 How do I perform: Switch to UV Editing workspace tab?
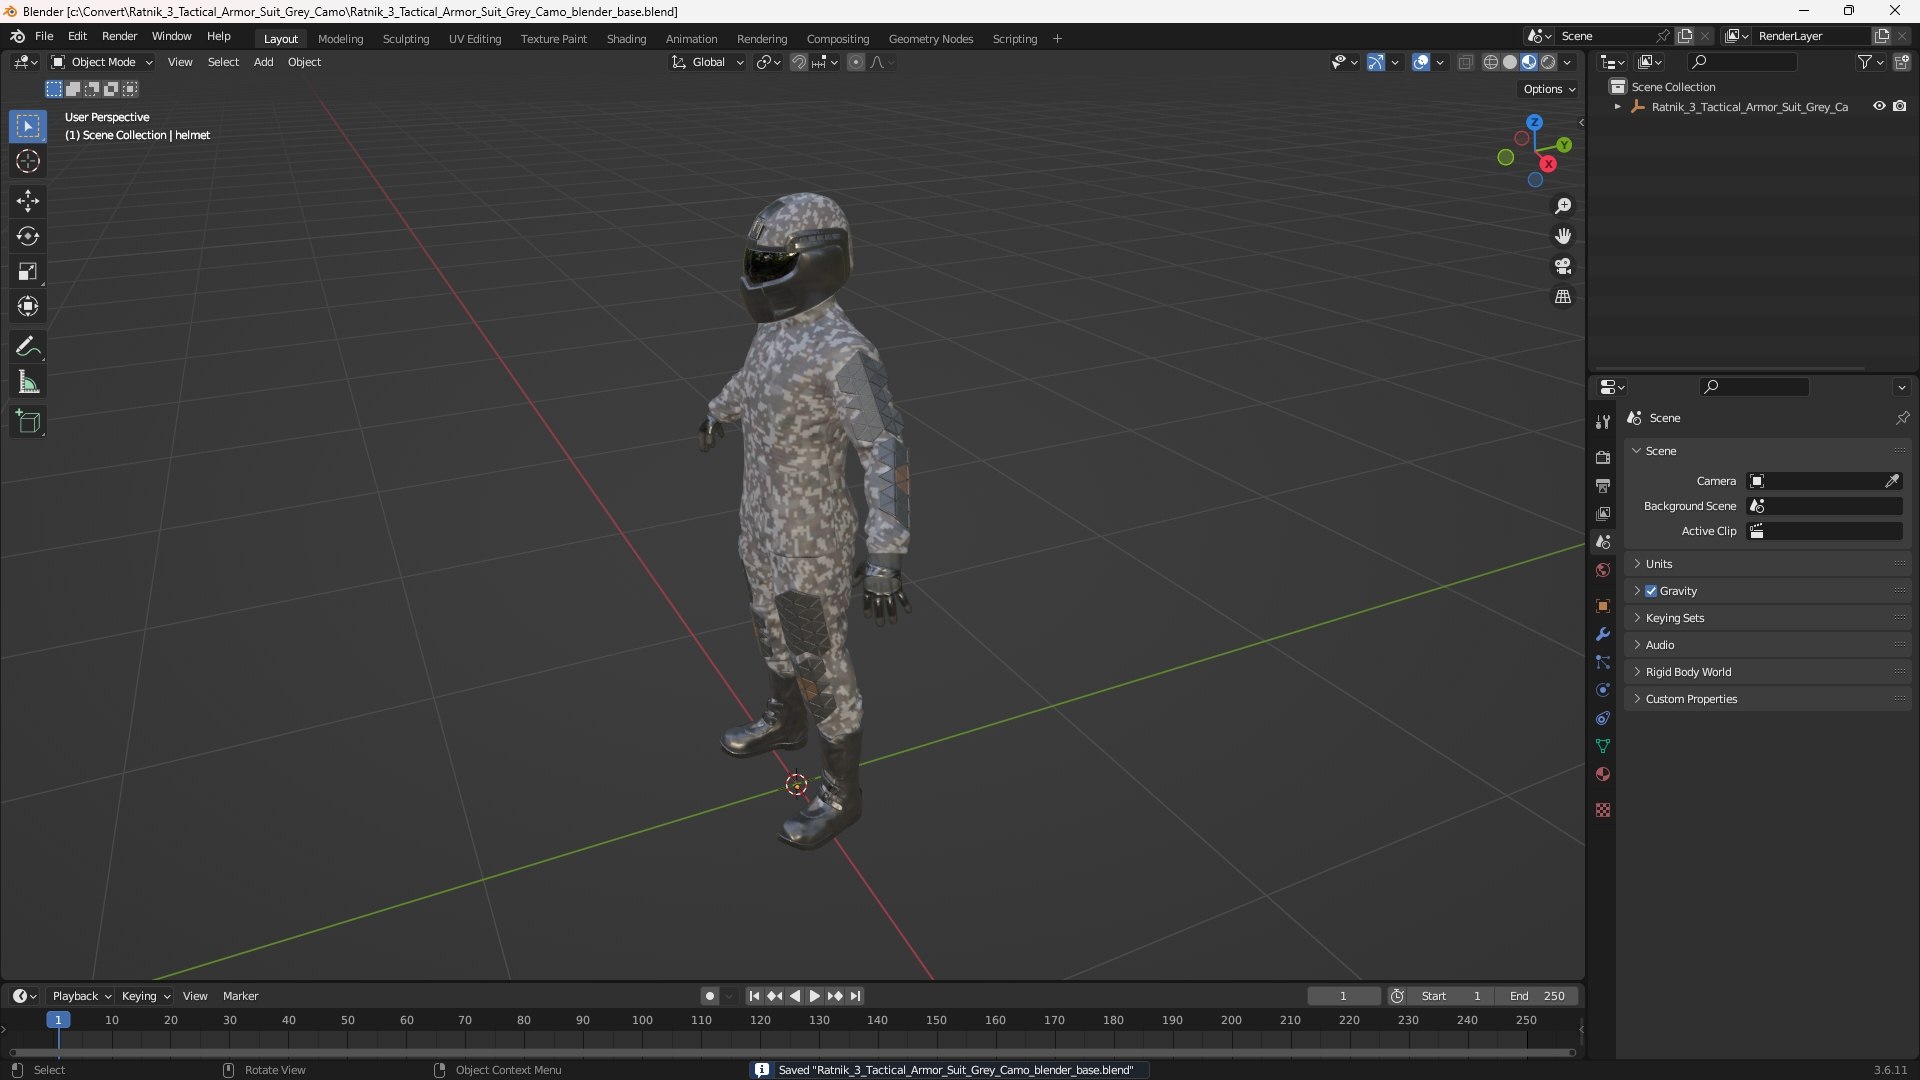[x=475, y=39]
